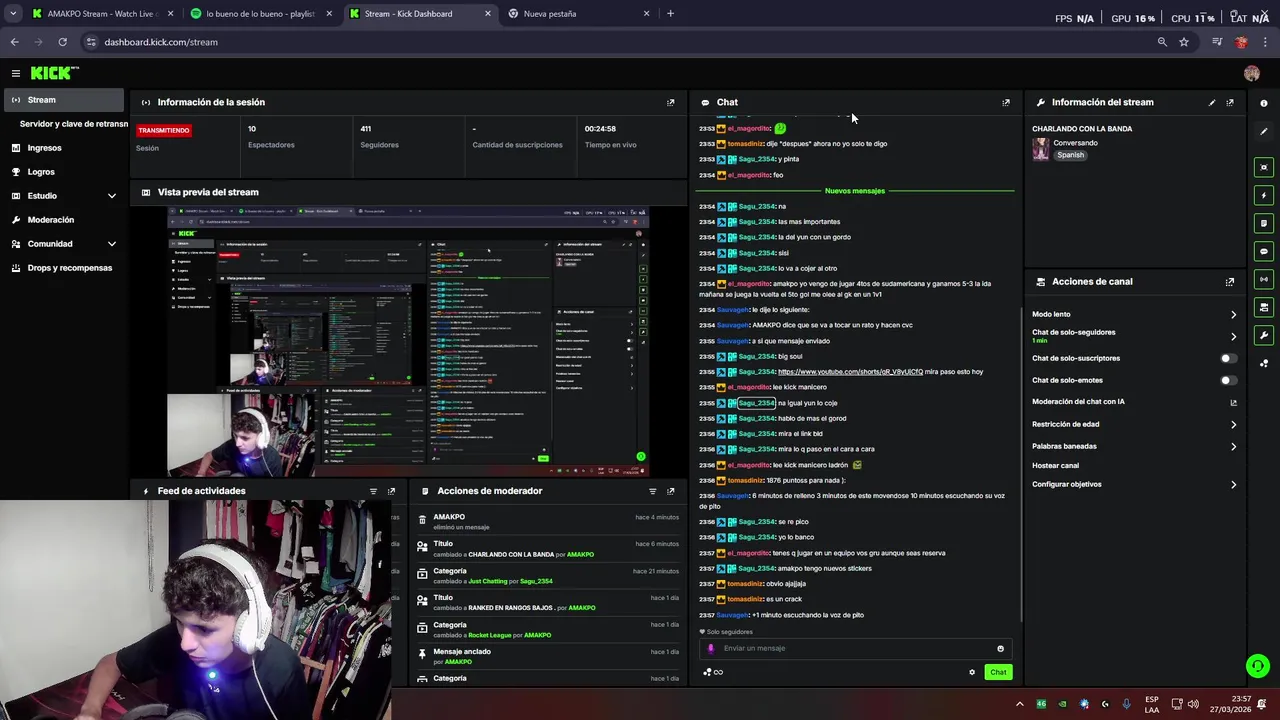
Task: Open Stream in the left sidebar
Action: coord(64,100)
